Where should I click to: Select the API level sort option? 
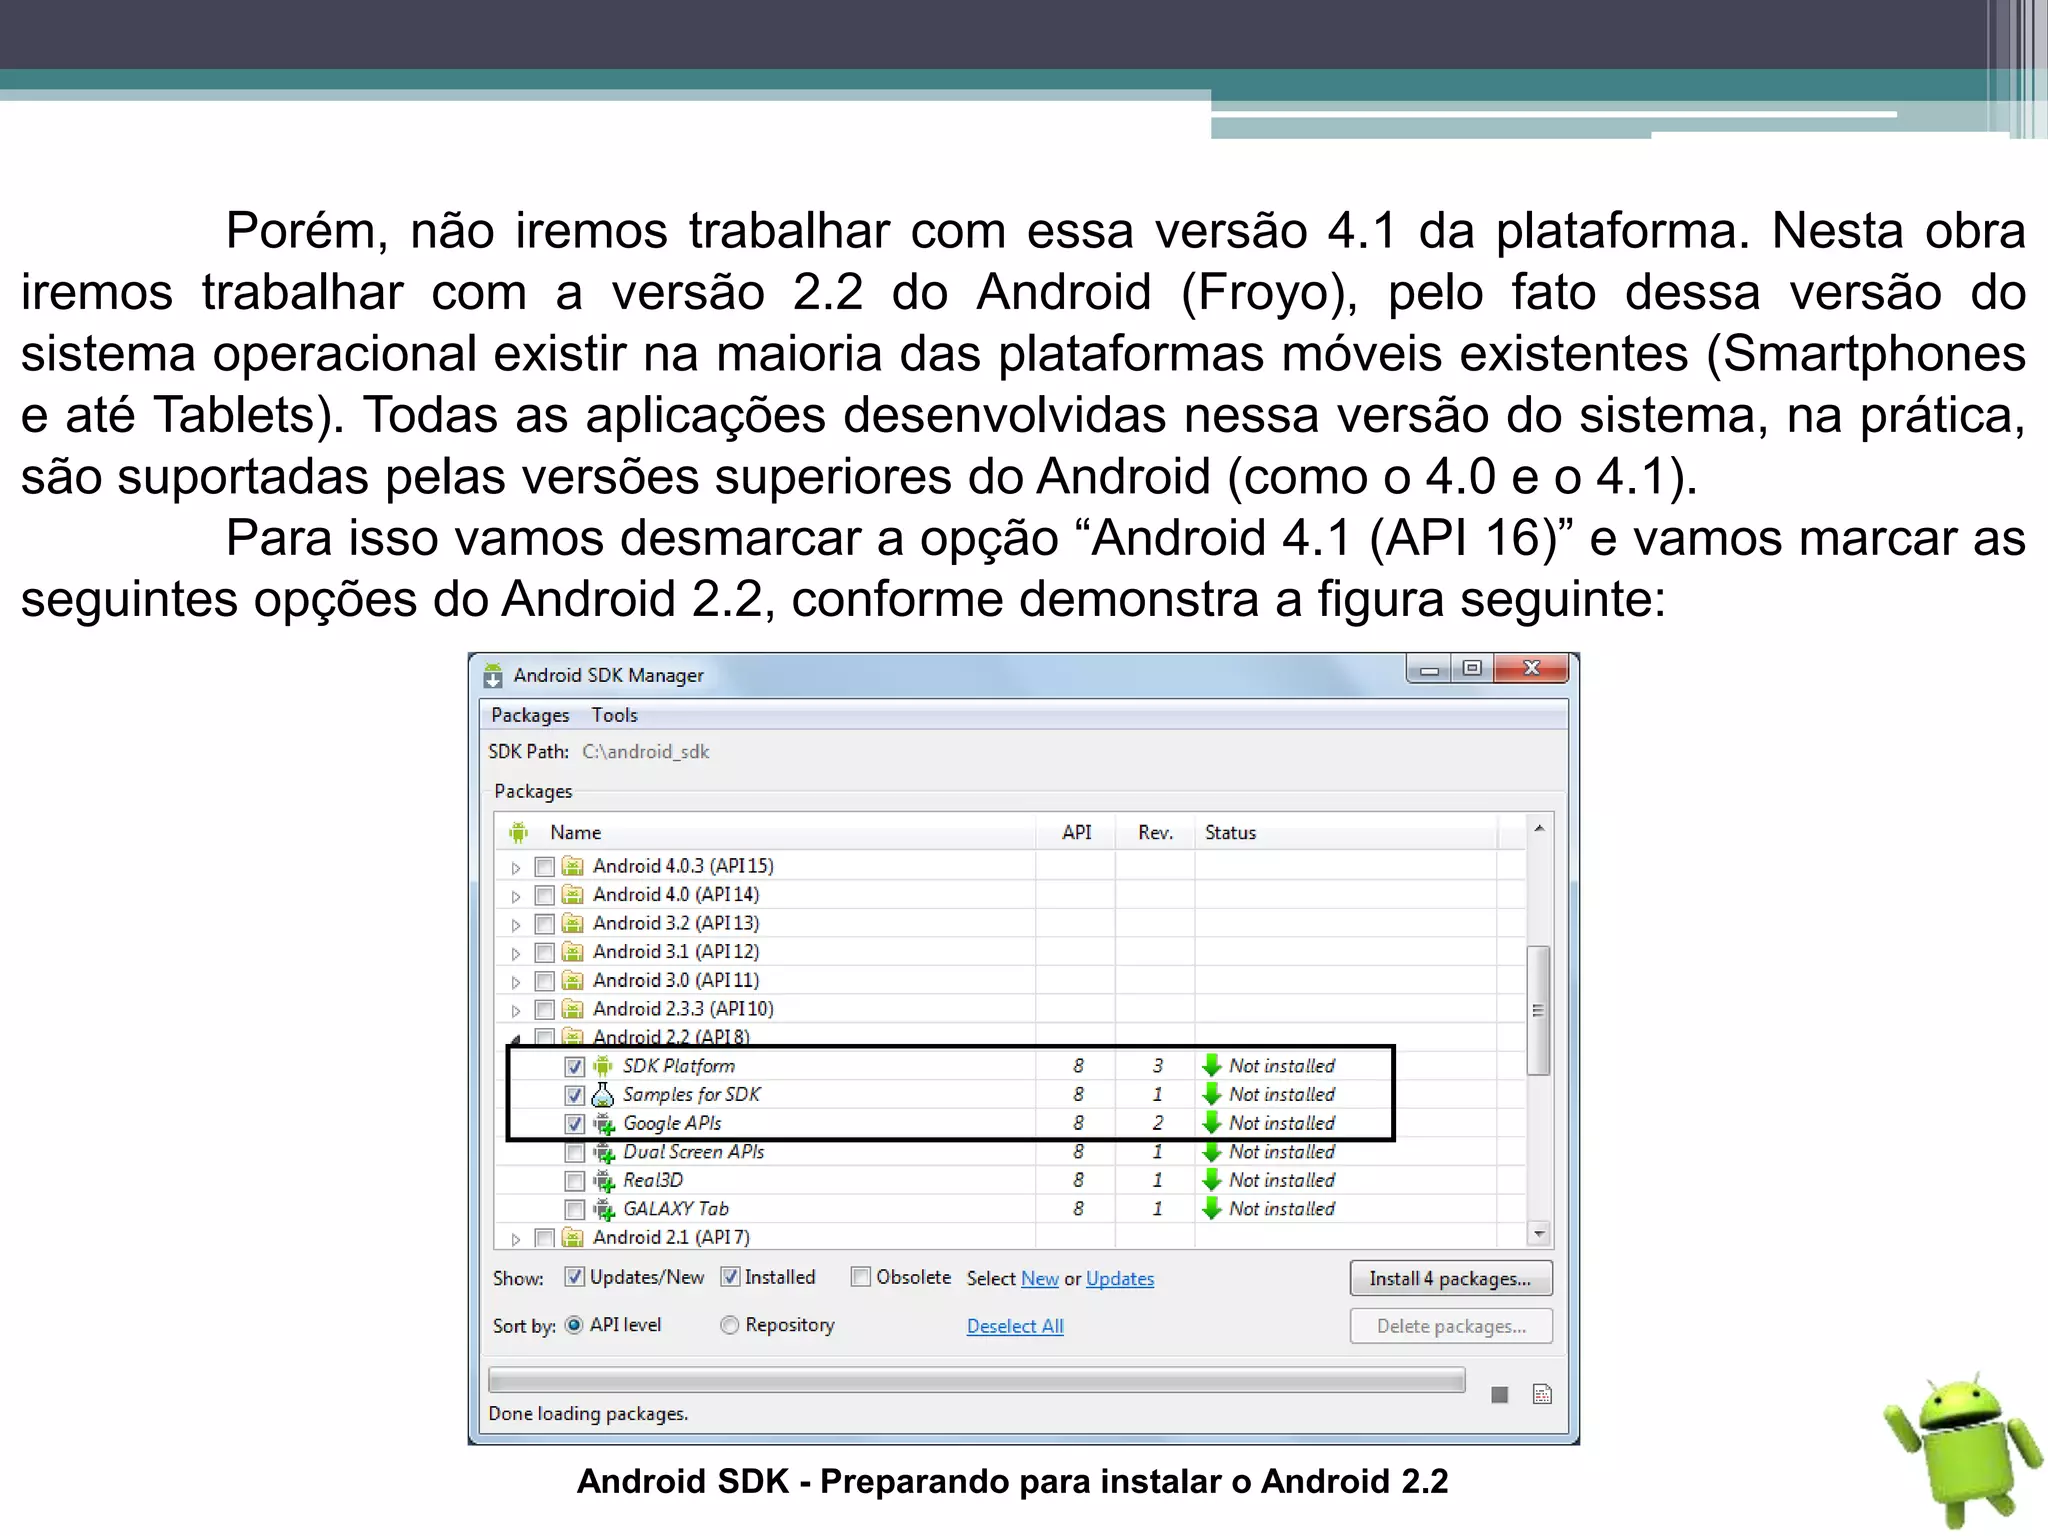point(574,1325)
